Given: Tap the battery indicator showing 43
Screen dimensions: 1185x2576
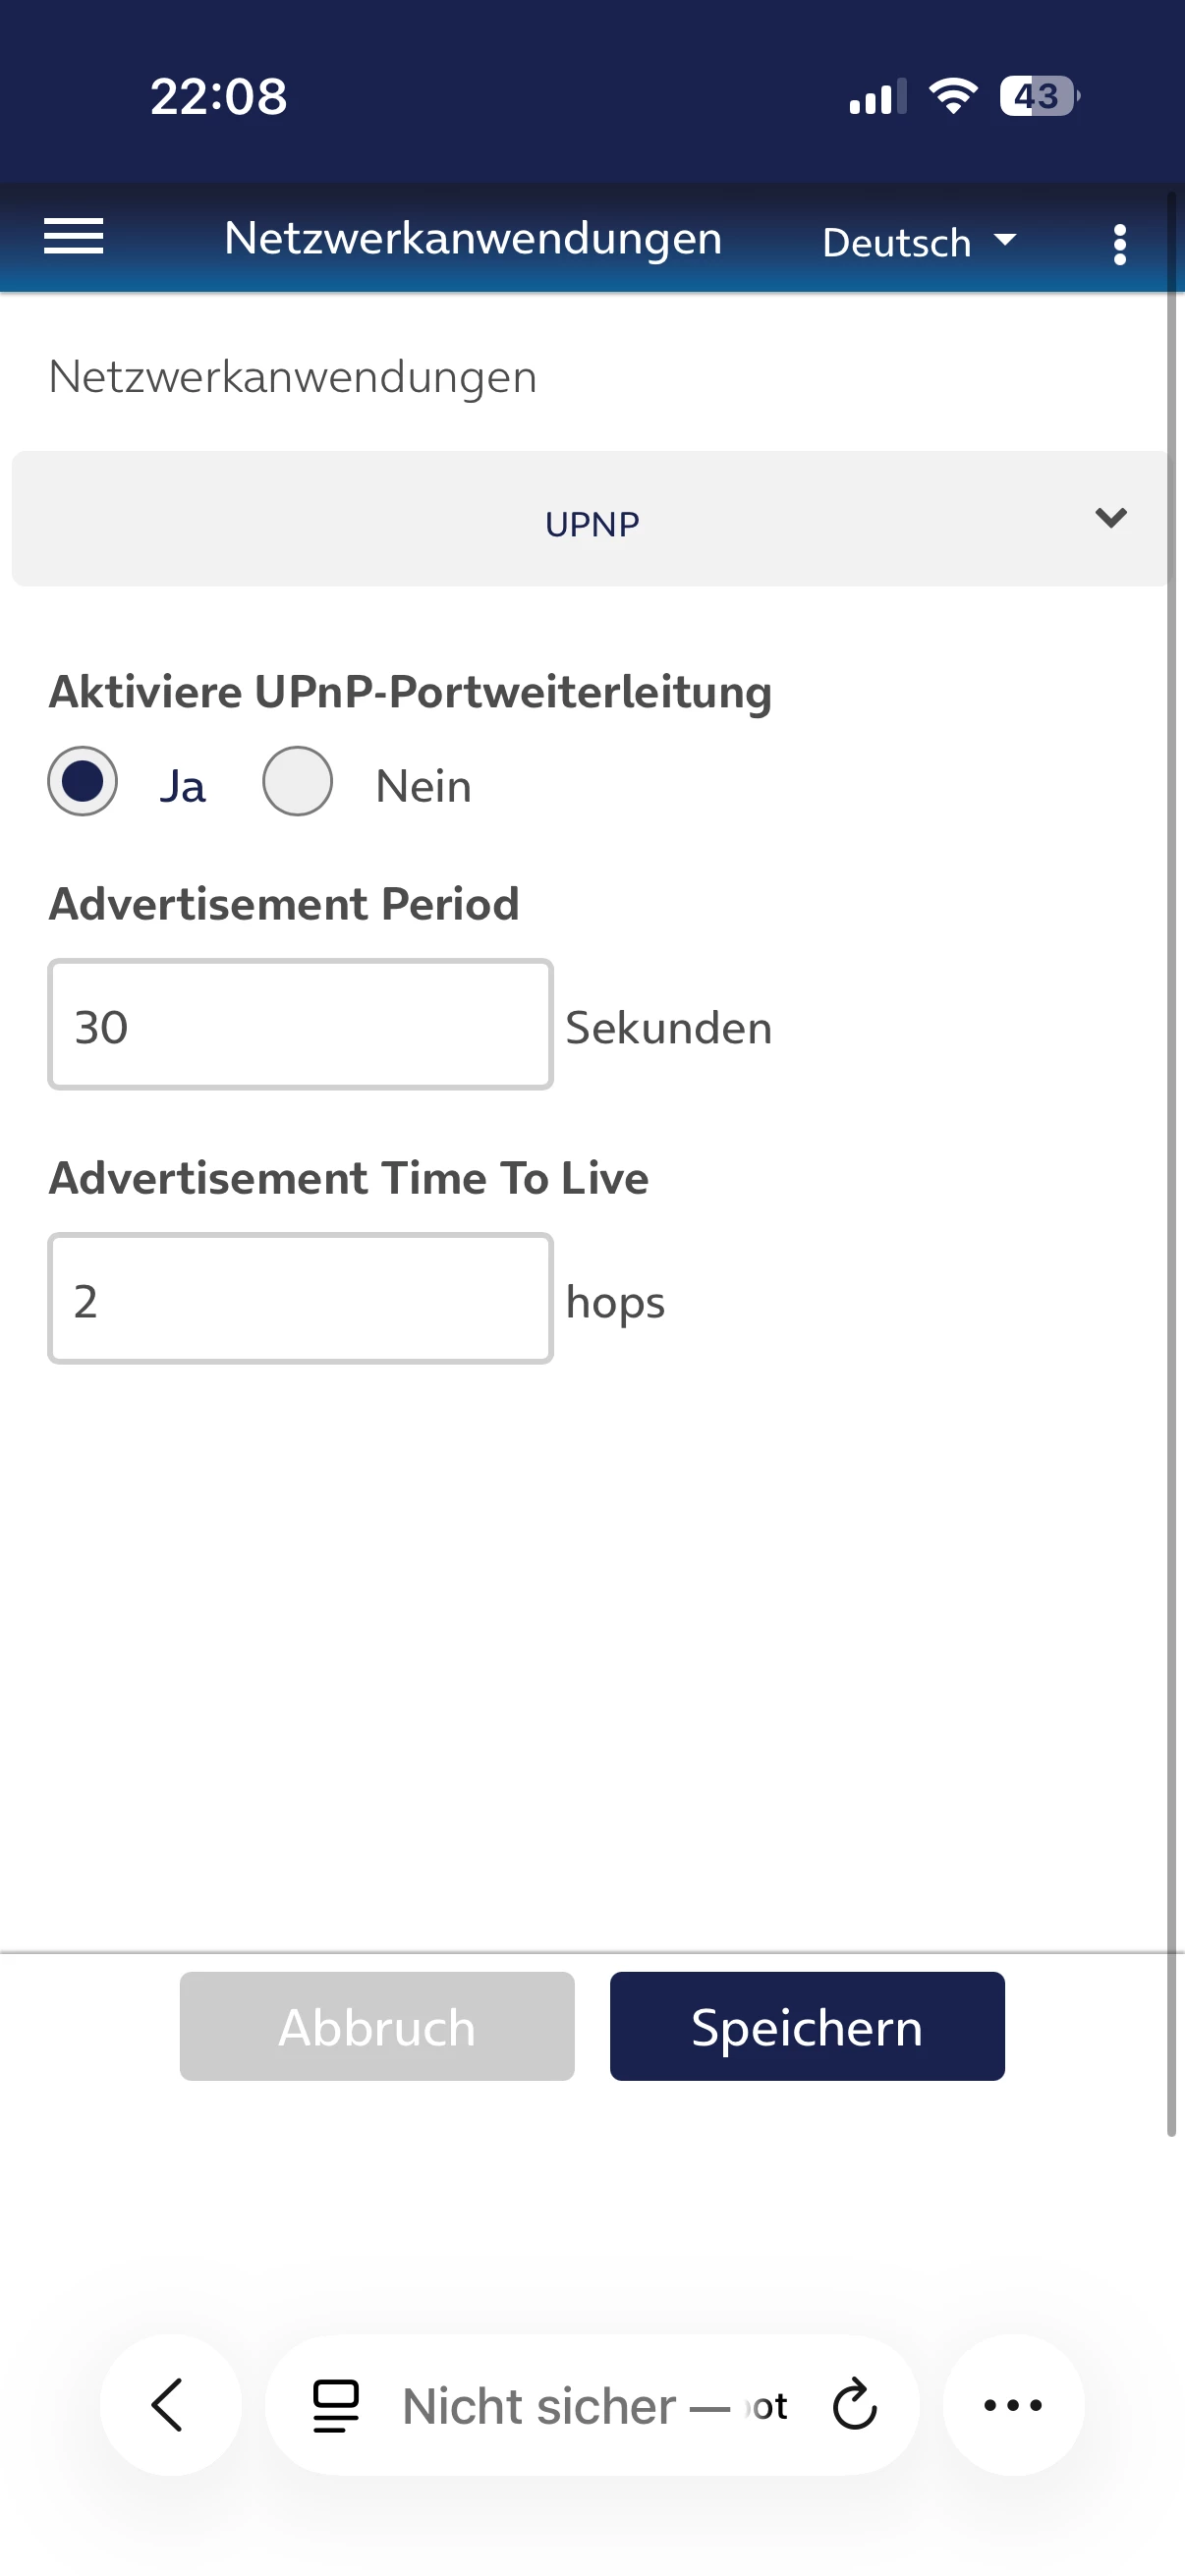Looking at the screenshot, I should 1038,96.
